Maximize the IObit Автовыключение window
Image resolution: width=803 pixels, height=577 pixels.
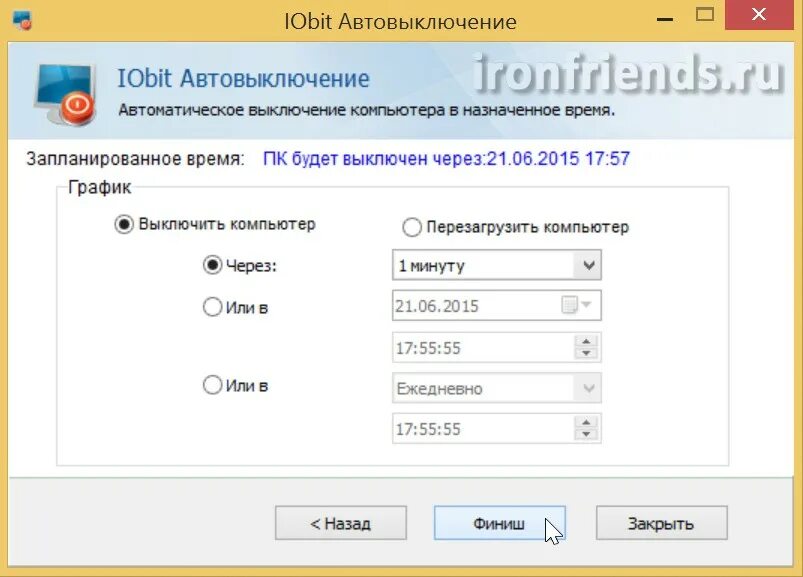(705, 14)
